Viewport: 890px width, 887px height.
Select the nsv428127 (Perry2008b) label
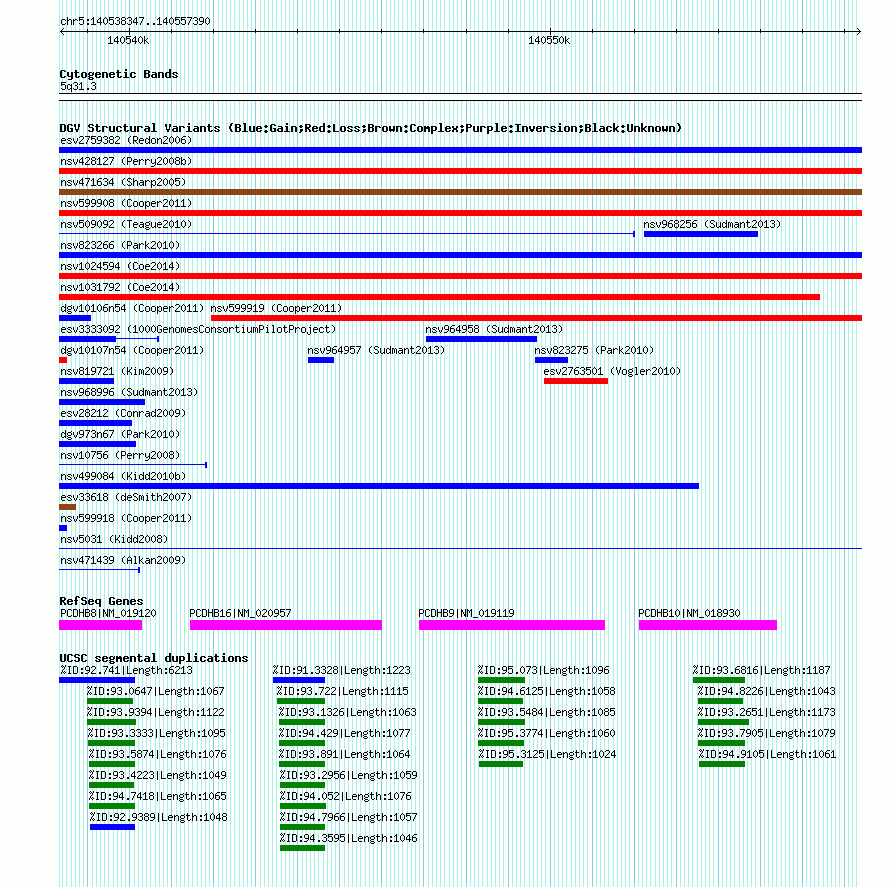click(x=126, y=161)
